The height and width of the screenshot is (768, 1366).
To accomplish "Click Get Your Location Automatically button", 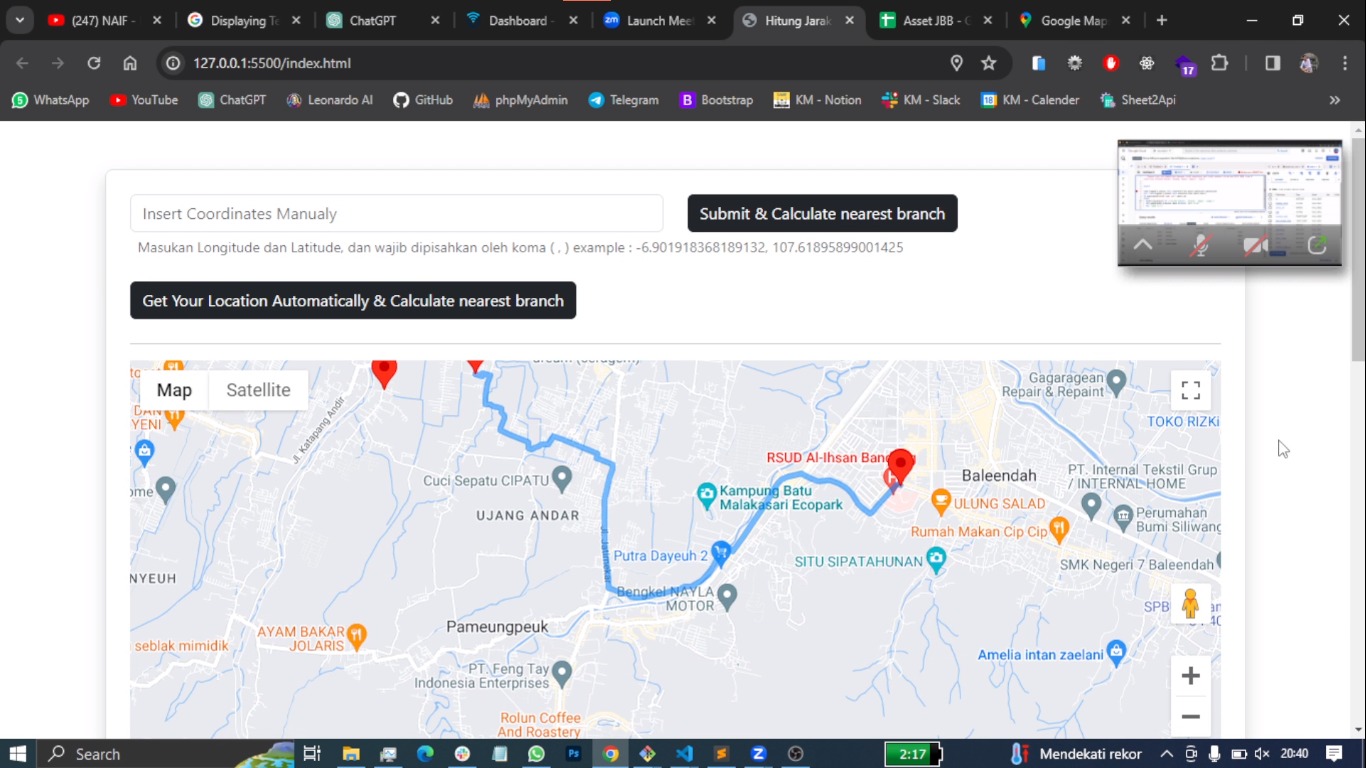I will point(353,300).
